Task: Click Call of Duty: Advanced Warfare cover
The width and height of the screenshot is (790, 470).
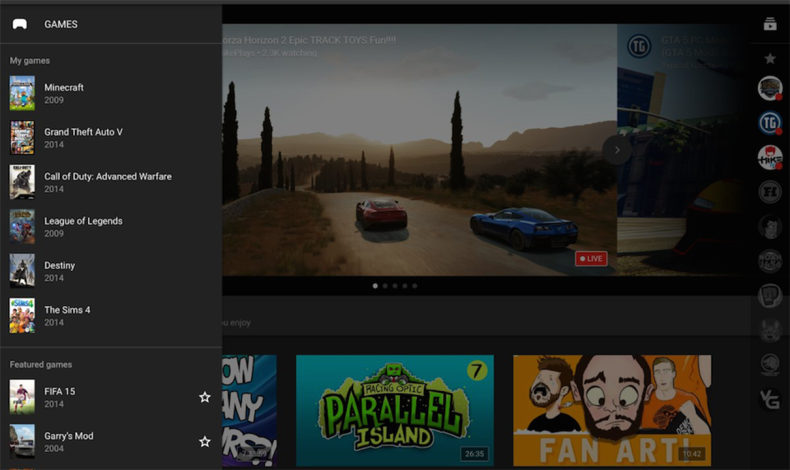Action: click(22, 182)
